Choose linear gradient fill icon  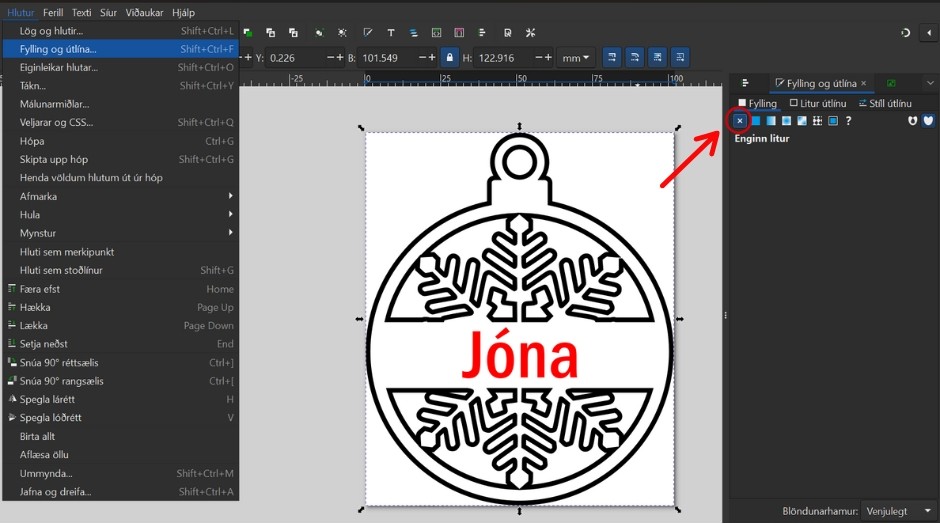771,121
